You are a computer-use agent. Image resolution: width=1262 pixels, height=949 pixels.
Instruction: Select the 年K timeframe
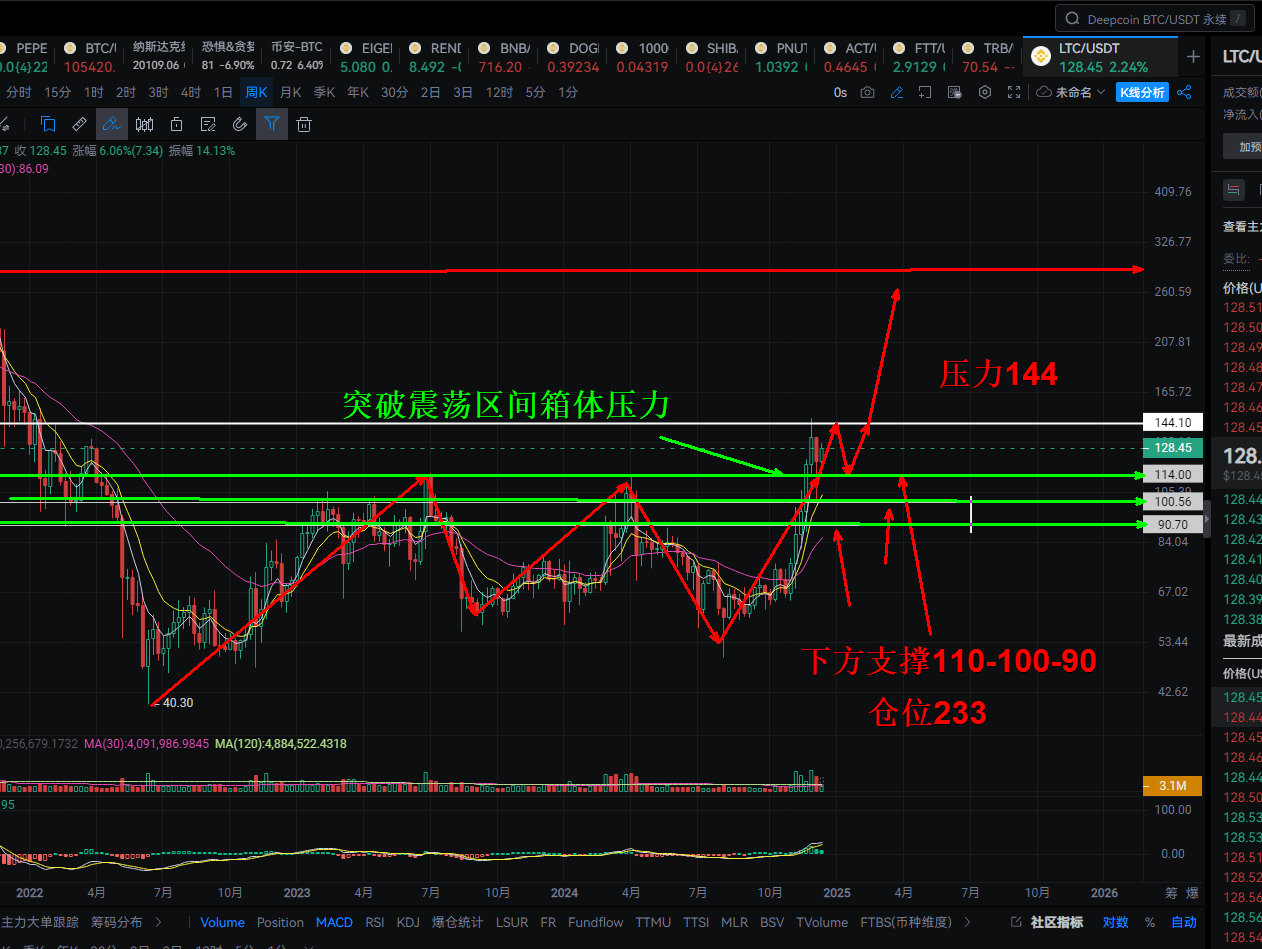point(357,92)
